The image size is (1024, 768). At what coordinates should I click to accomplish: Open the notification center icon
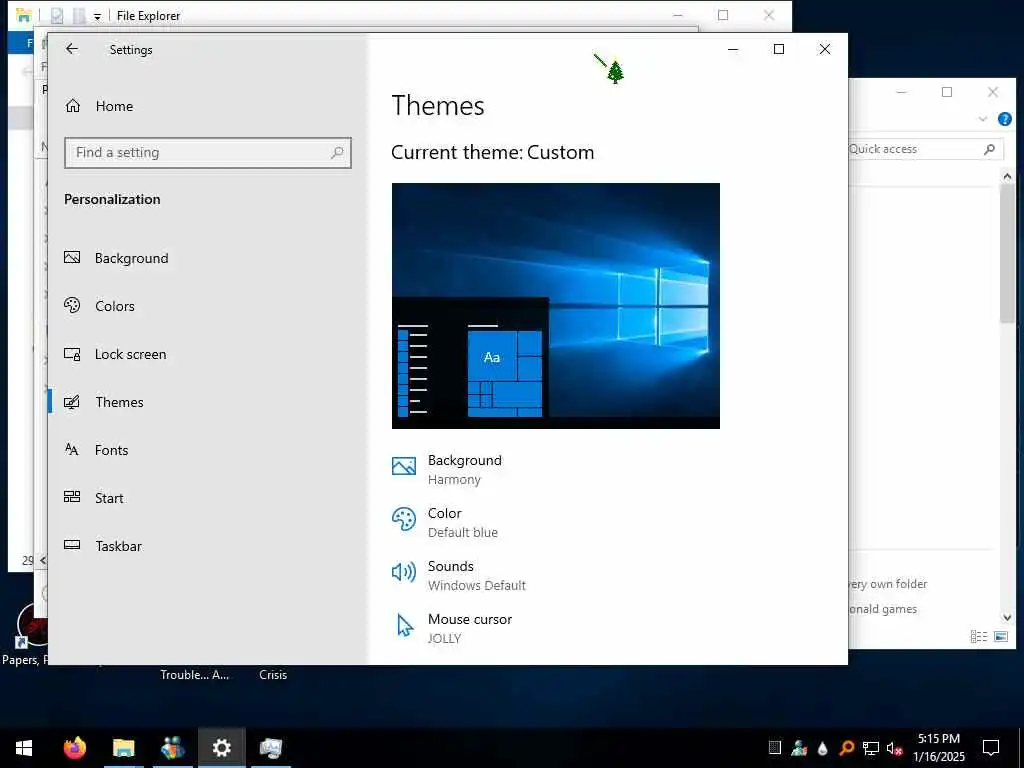[991, 748]
